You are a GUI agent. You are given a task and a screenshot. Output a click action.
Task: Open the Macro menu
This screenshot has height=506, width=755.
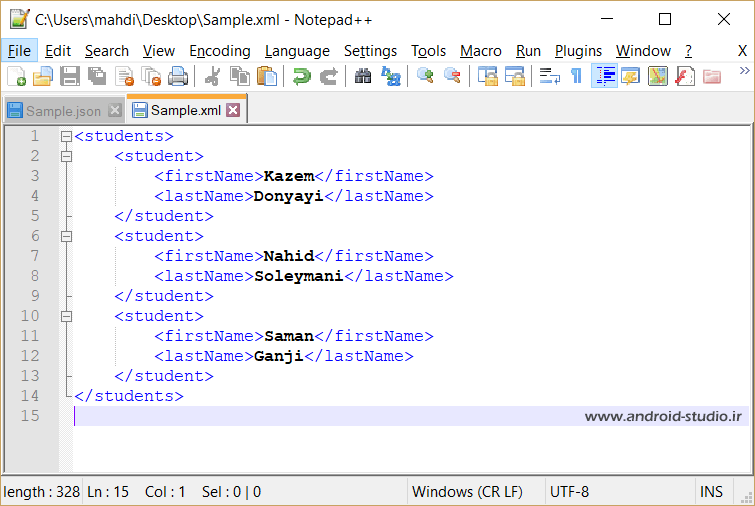481,51
